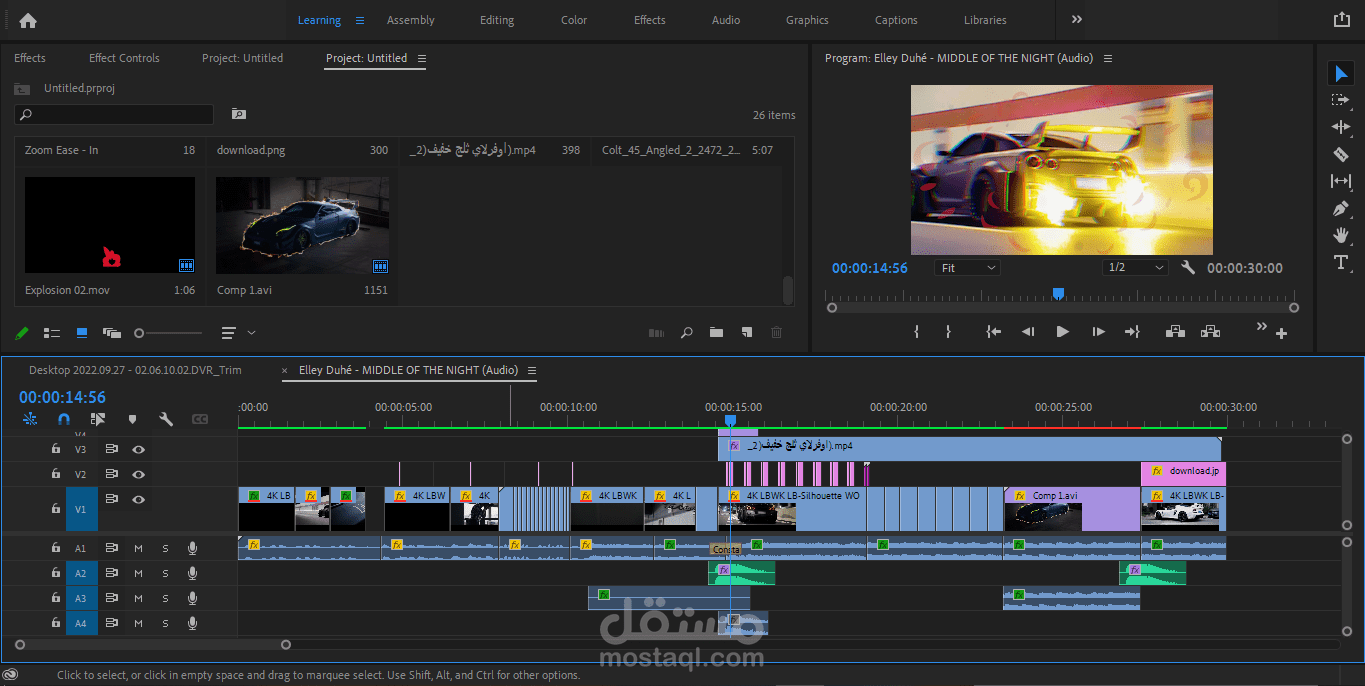Toggle insert sequences as nests option
Image resolution: width=1365 pixels, height=686 pixels.
point(28,419)
